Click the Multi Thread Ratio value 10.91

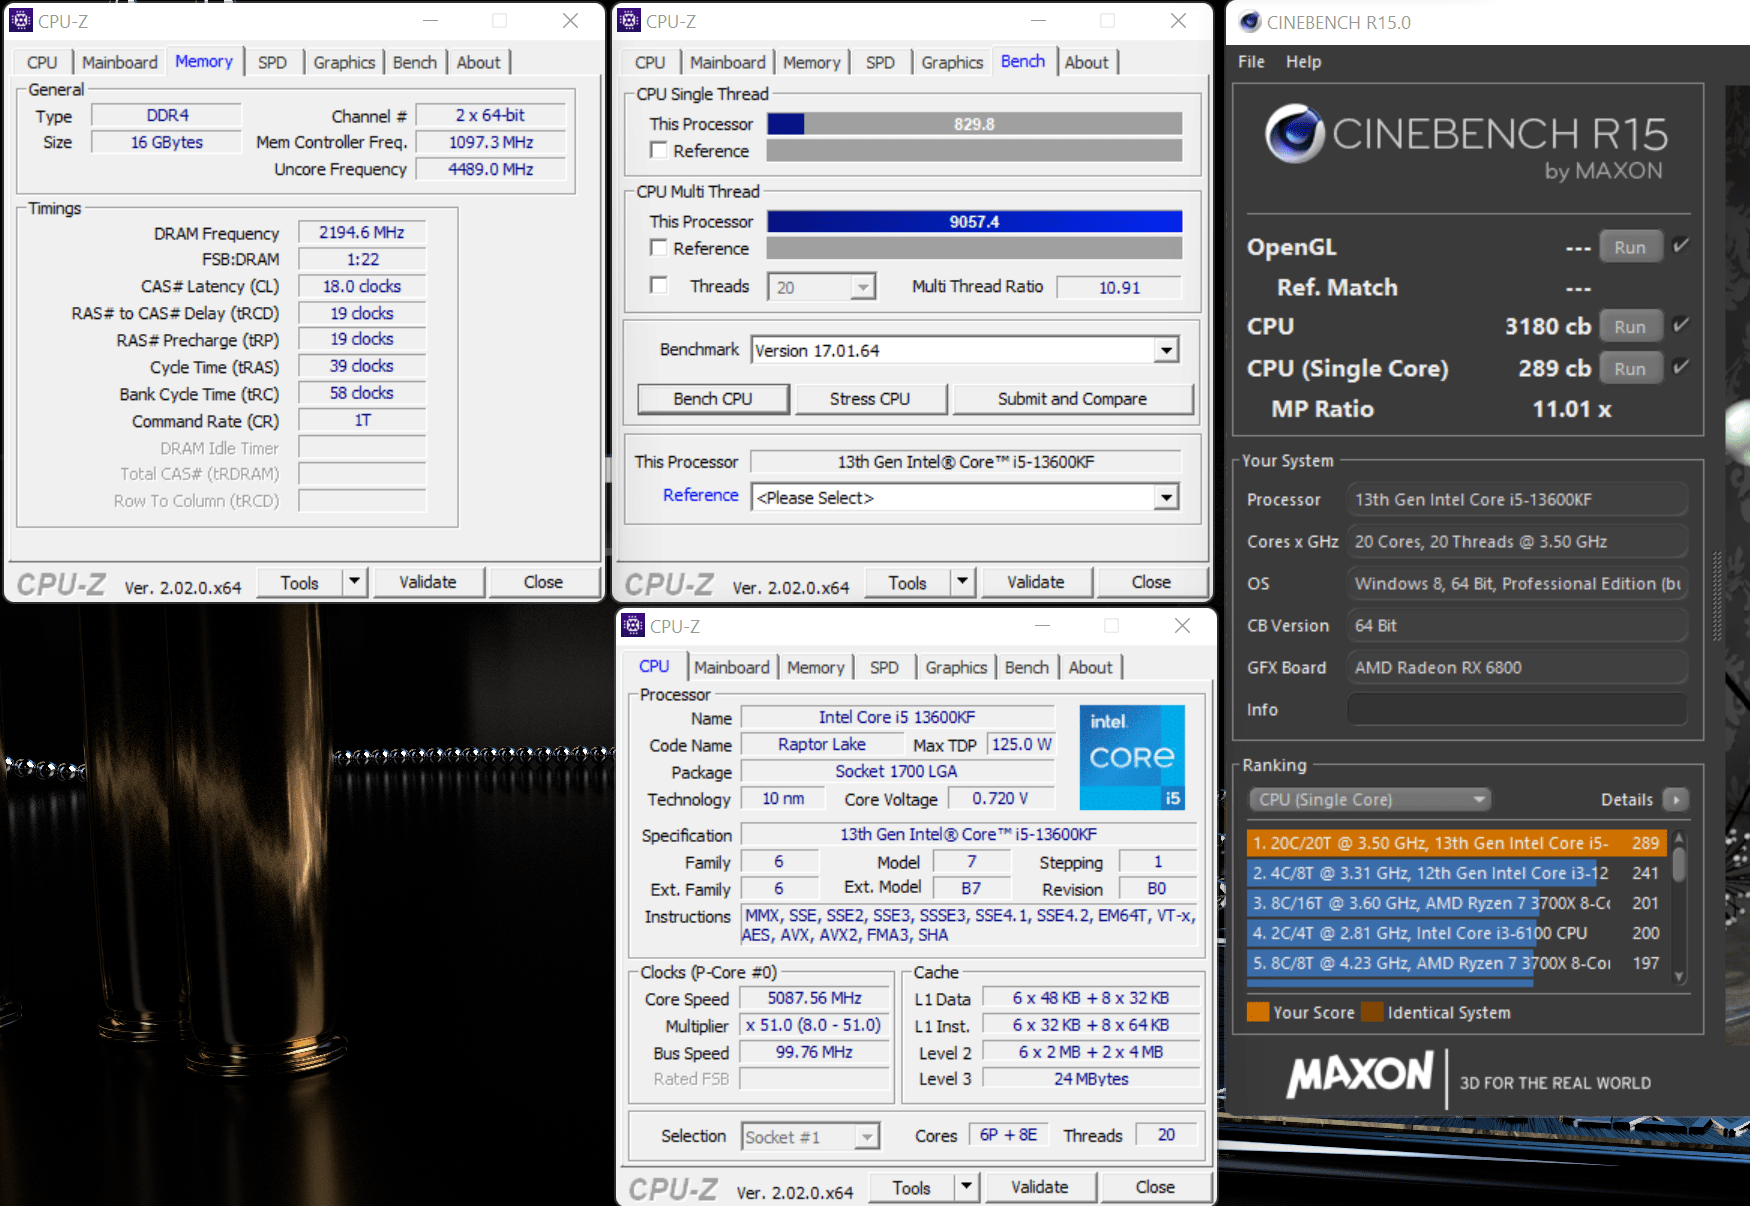point(1119,287)
